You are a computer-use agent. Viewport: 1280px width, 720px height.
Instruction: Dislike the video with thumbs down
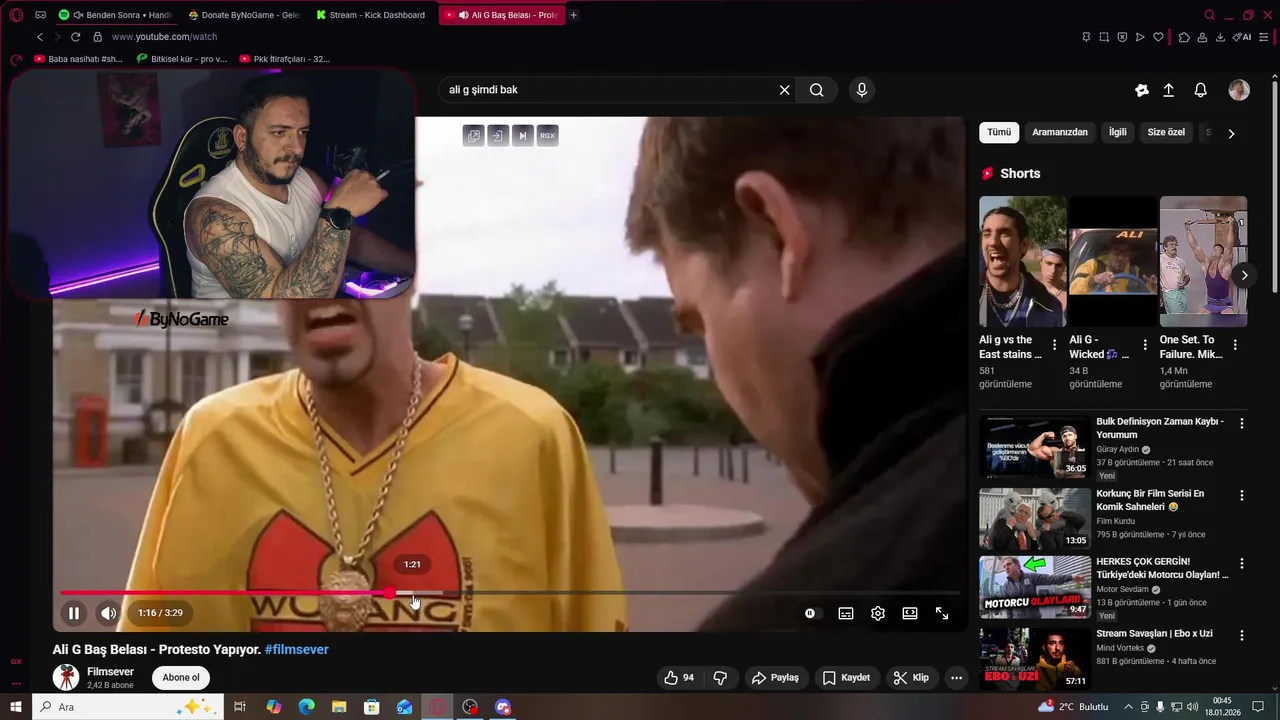point(720,678)
